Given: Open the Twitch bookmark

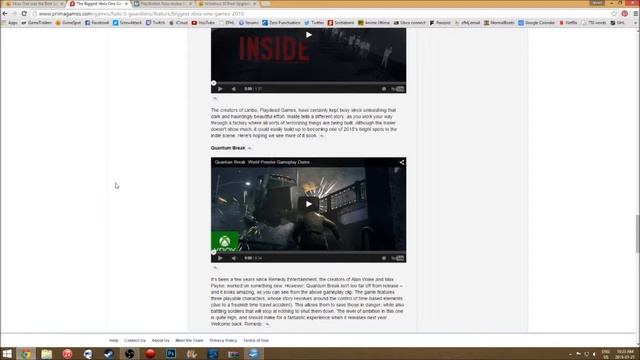Looking at the screenshot, I should pyautogui.click(x=156, y=23).
